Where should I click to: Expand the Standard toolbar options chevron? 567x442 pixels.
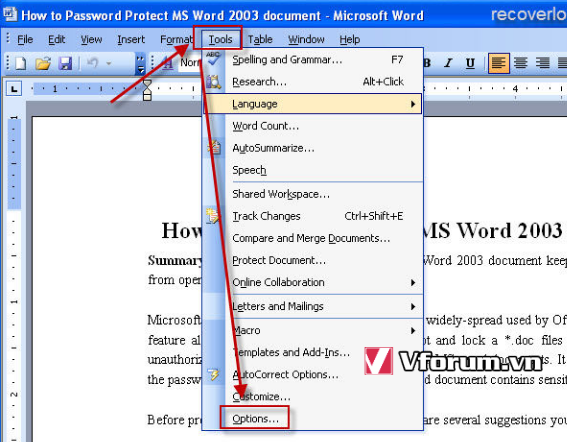[x=140, y=64]
